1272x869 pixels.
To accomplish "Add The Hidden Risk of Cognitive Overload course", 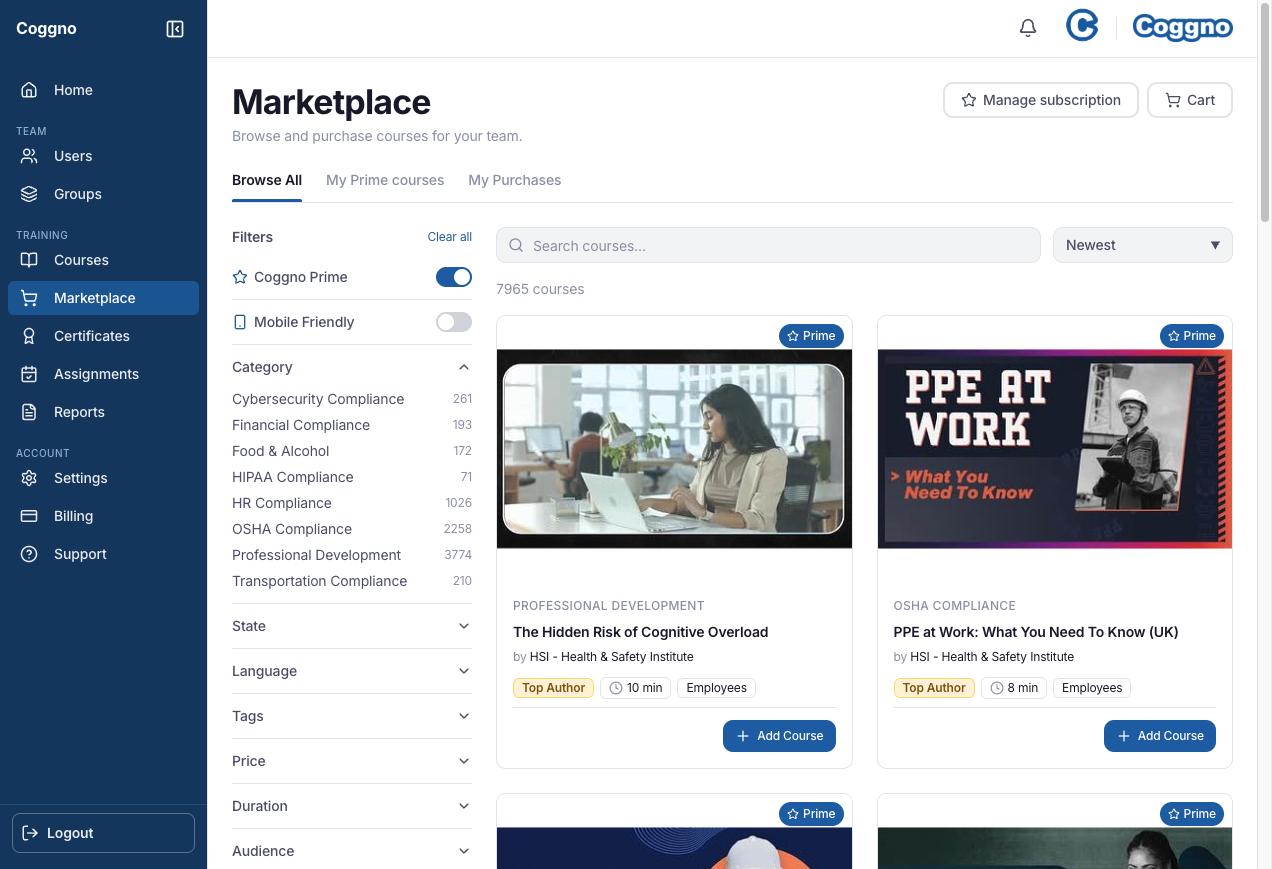I will [779, 736].
